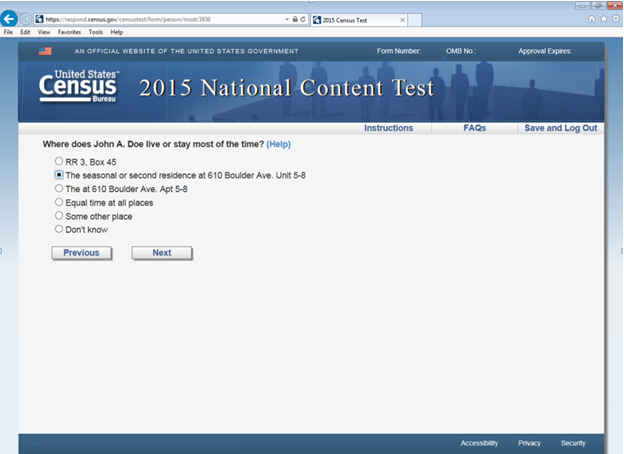Open the address bar dropdown arrow
Image resolution: width=624 pixels, height=454 pixels.
coord(287,19)
